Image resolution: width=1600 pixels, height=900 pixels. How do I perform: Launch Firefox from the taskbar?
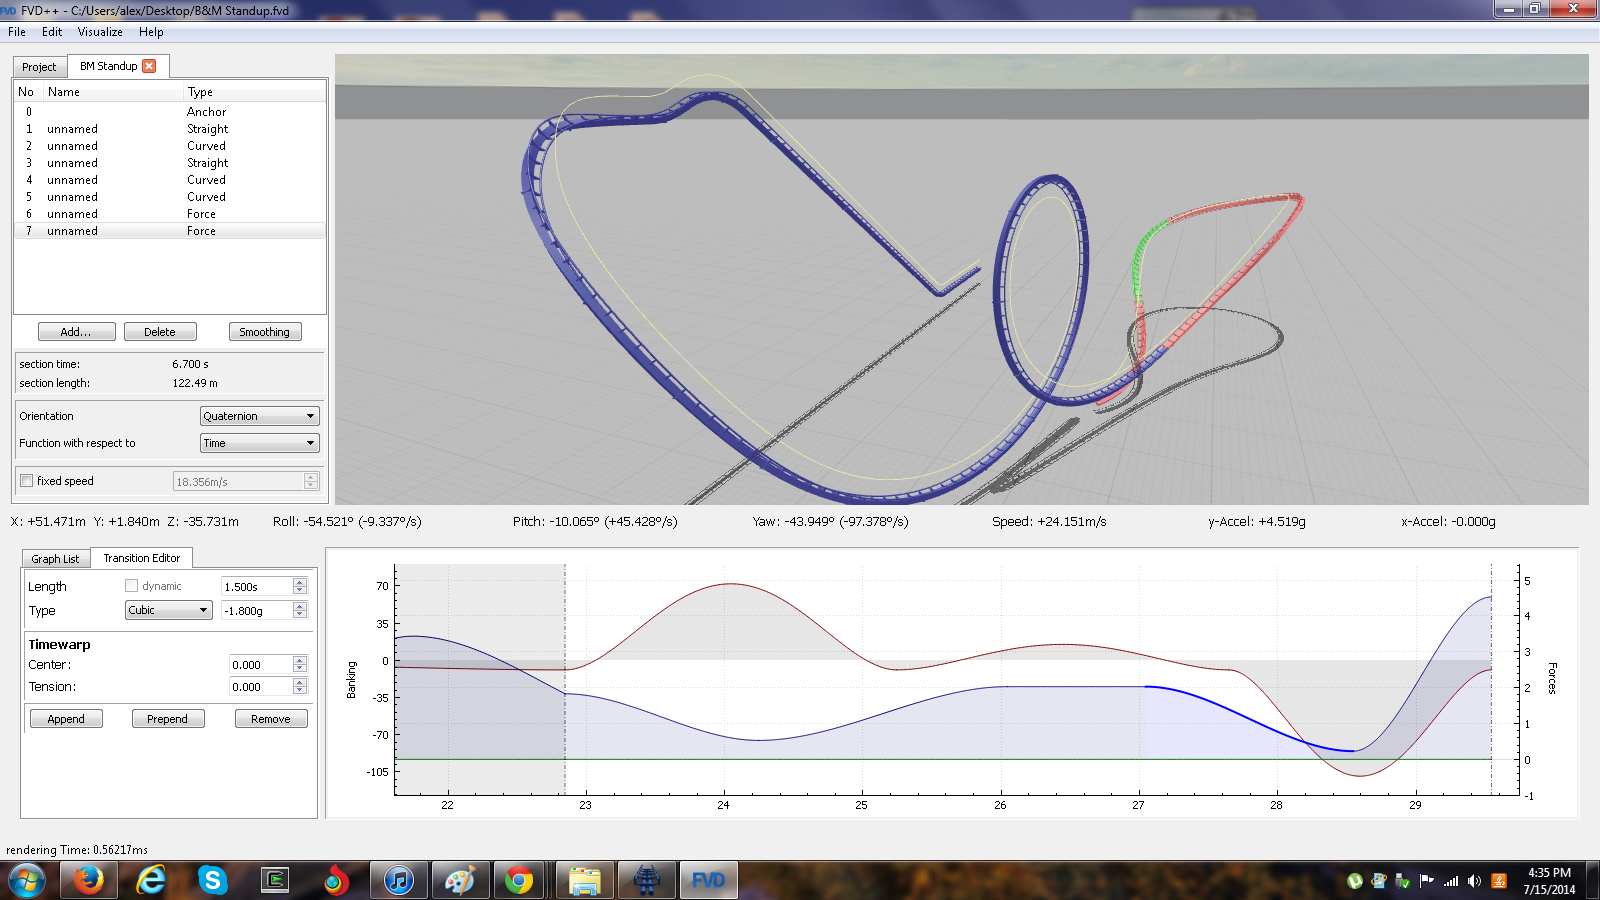[x=88, y=880]
